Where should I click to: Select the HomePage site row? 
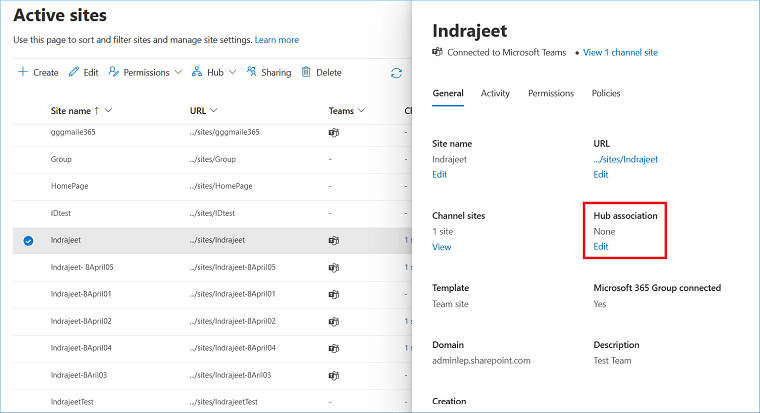click(x=212, y=186)
